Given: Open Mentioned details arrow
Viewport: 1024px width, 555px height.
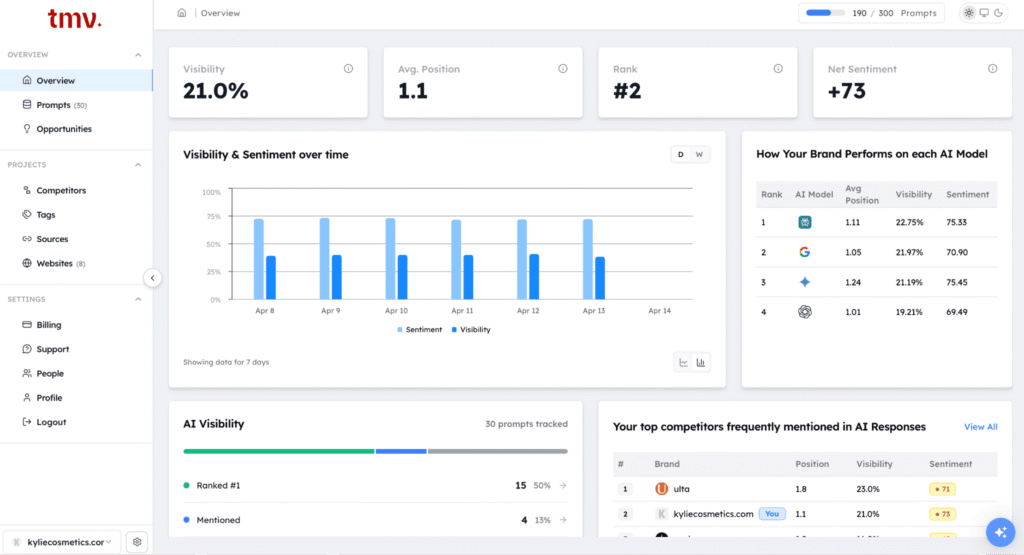Looking at the screenshot, I should pos(563,520).
